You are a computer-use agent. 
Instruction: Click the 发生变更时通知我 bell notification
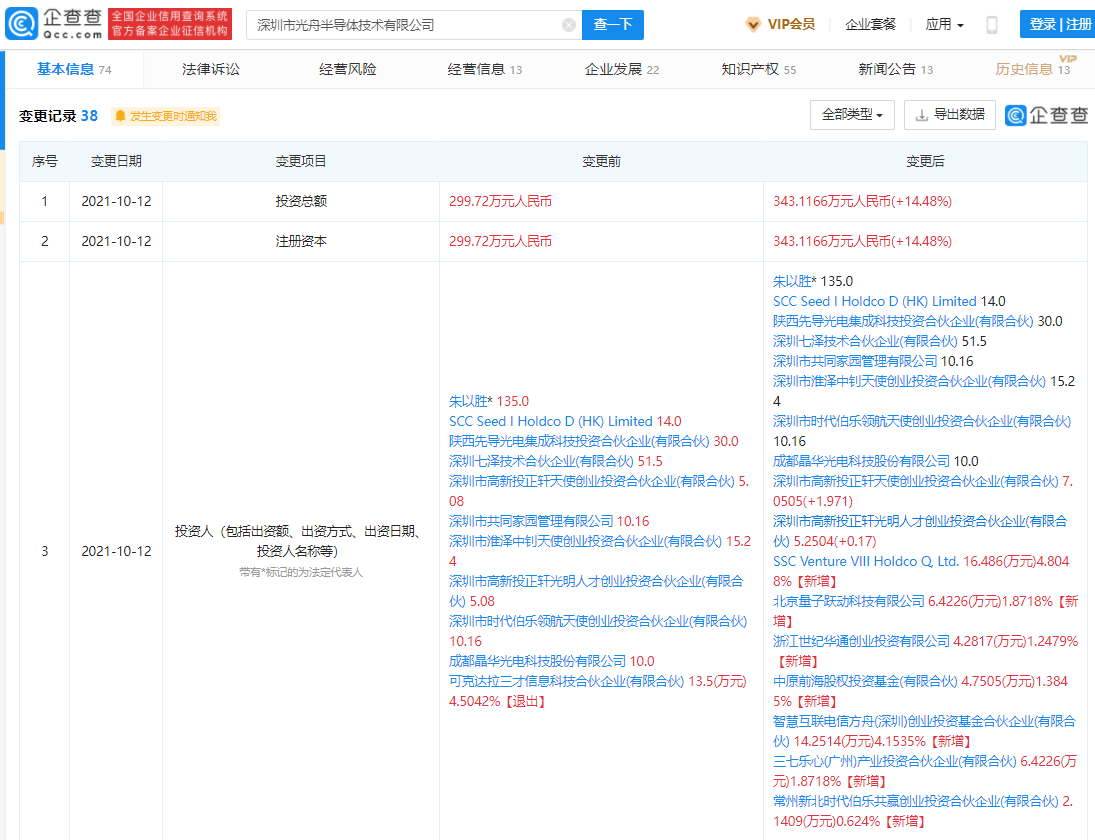click(x=165, y=116)
